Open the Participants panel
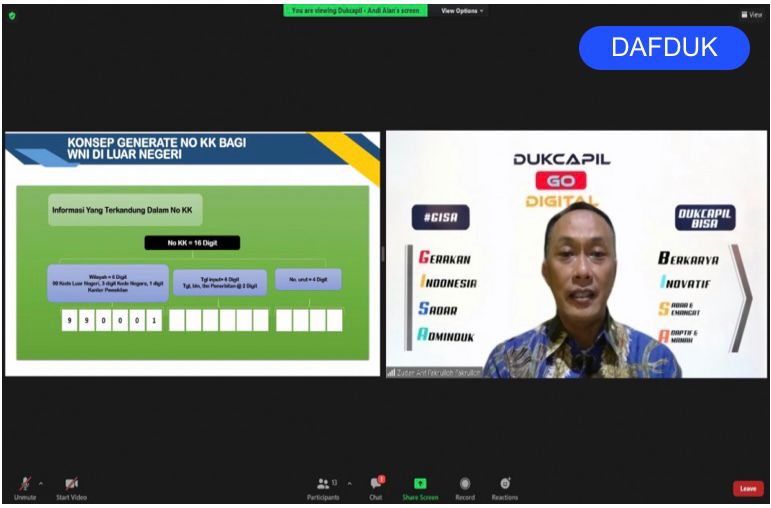Image resolution: width=771 pixels, height=508 pixels. (323, 485)
